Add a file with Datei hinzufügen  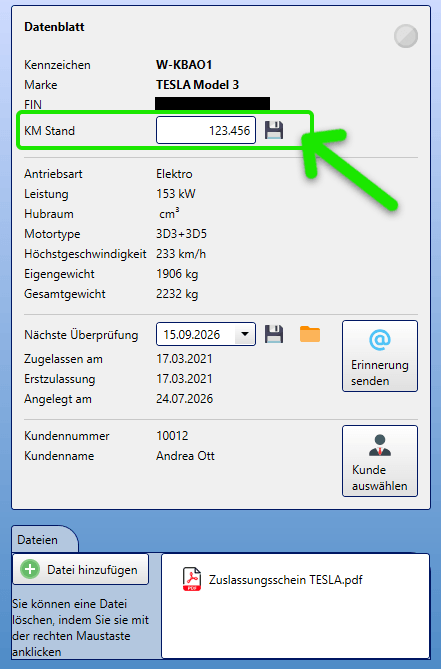click(x=81, y=570)
